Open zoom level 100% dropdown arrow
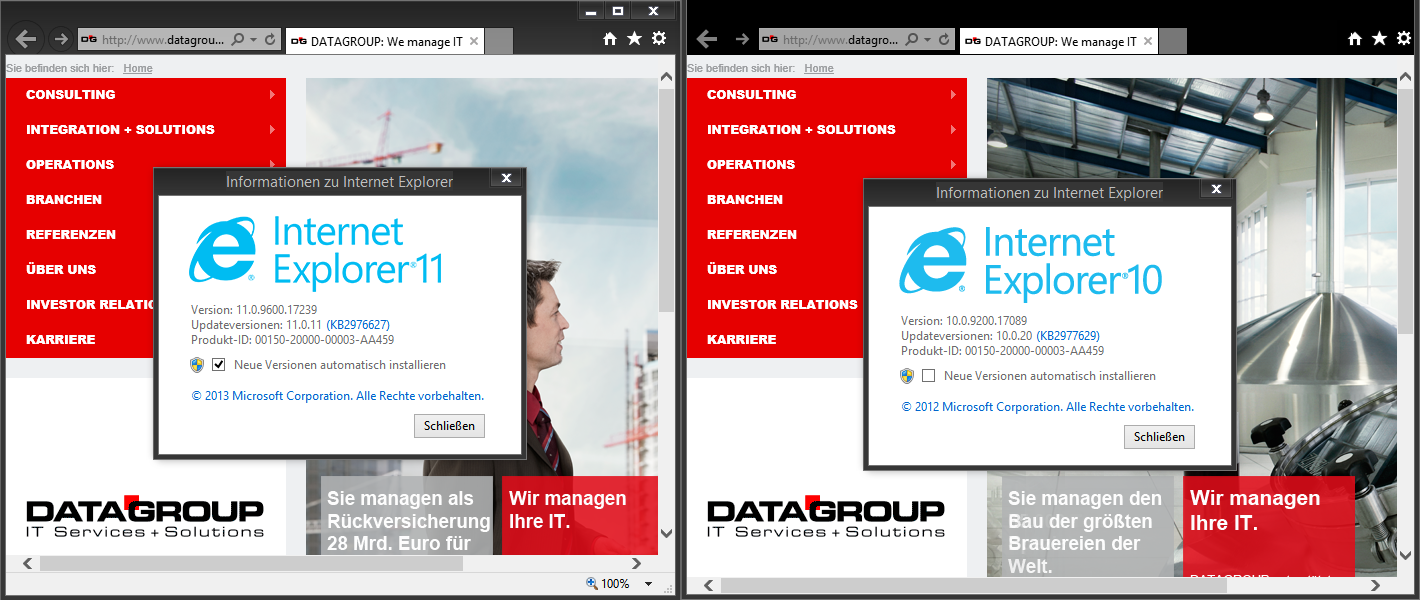The width and height of the screenshot is (1420, 600). [648, 584]
